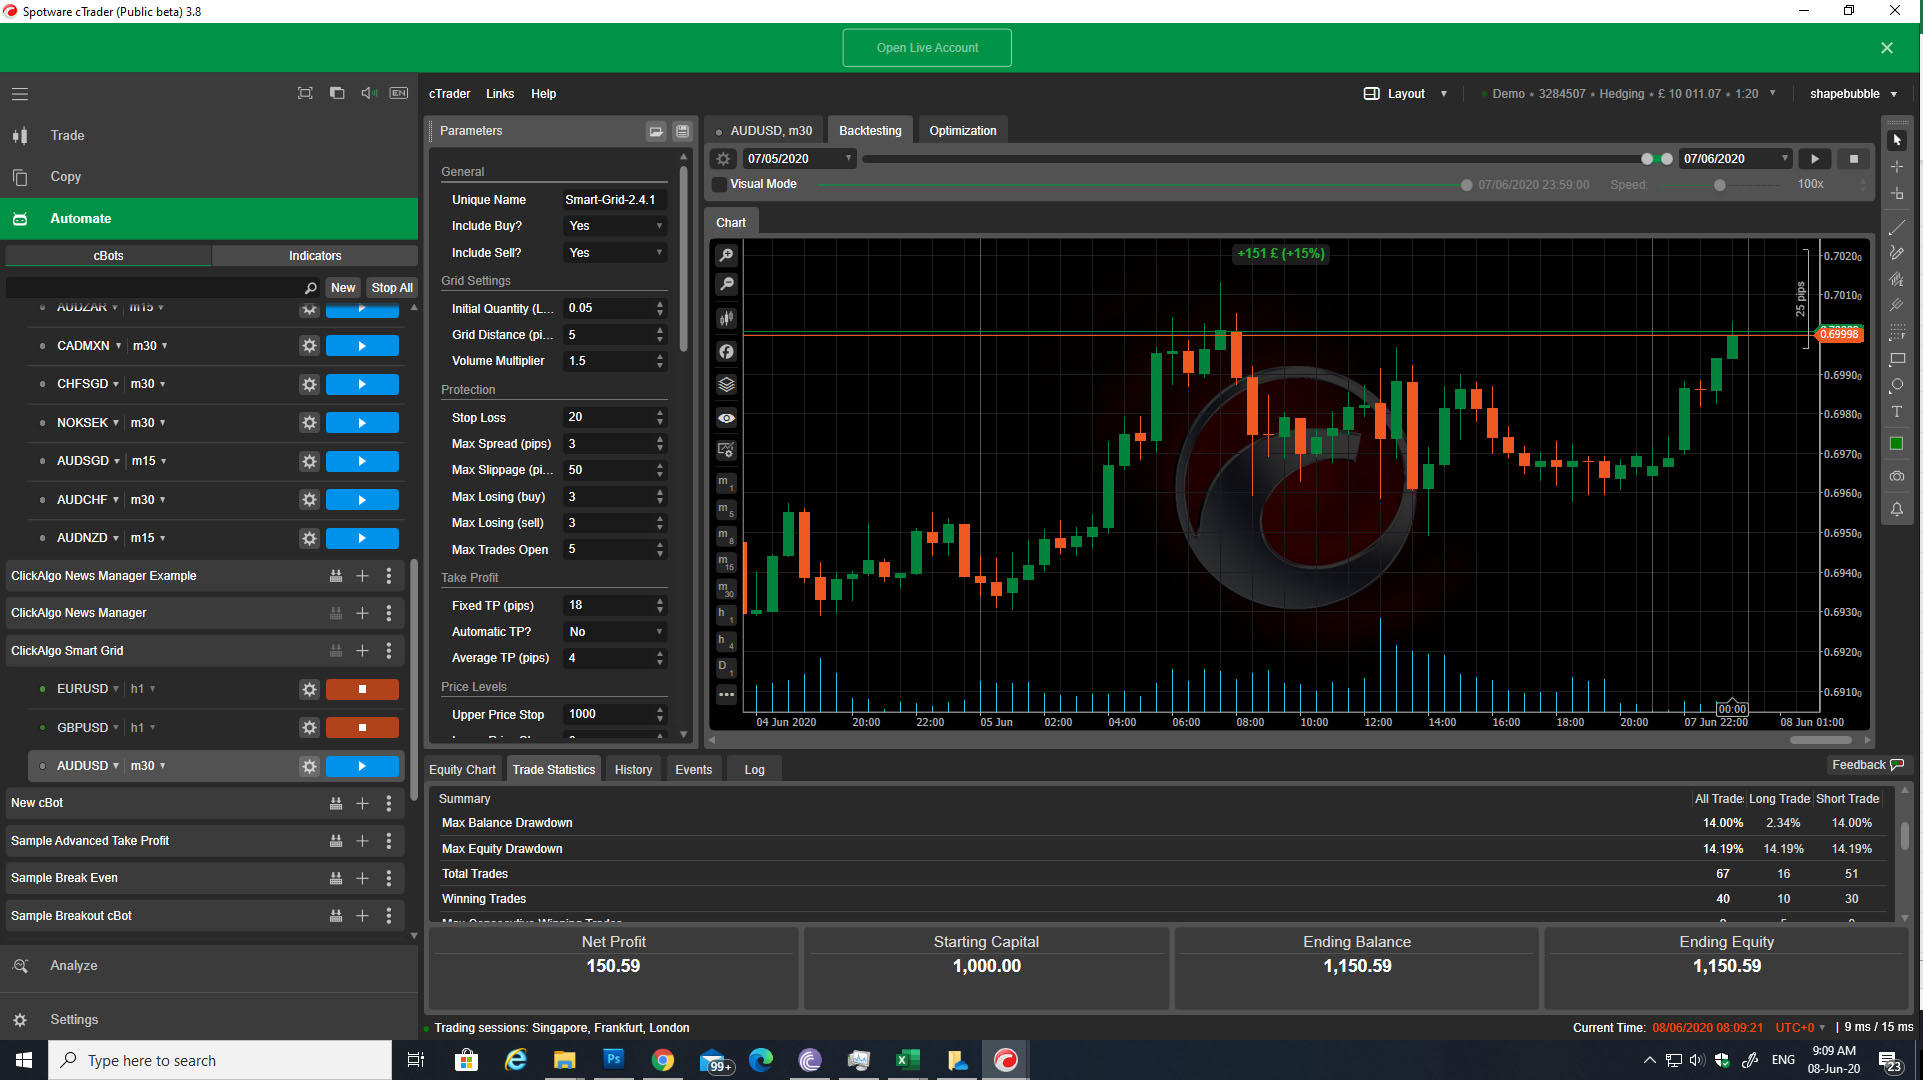Toggle chart viewing options eye icon
Screen dimensions: 1923x1080
727,418
